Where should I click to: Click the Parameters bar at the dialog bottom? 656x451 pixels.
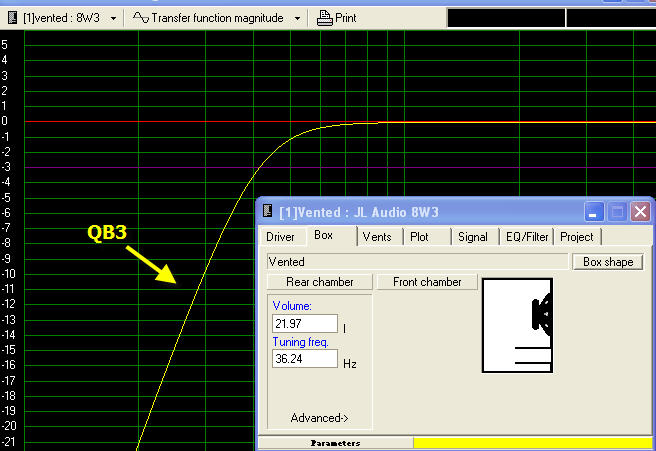coord(336,443)
